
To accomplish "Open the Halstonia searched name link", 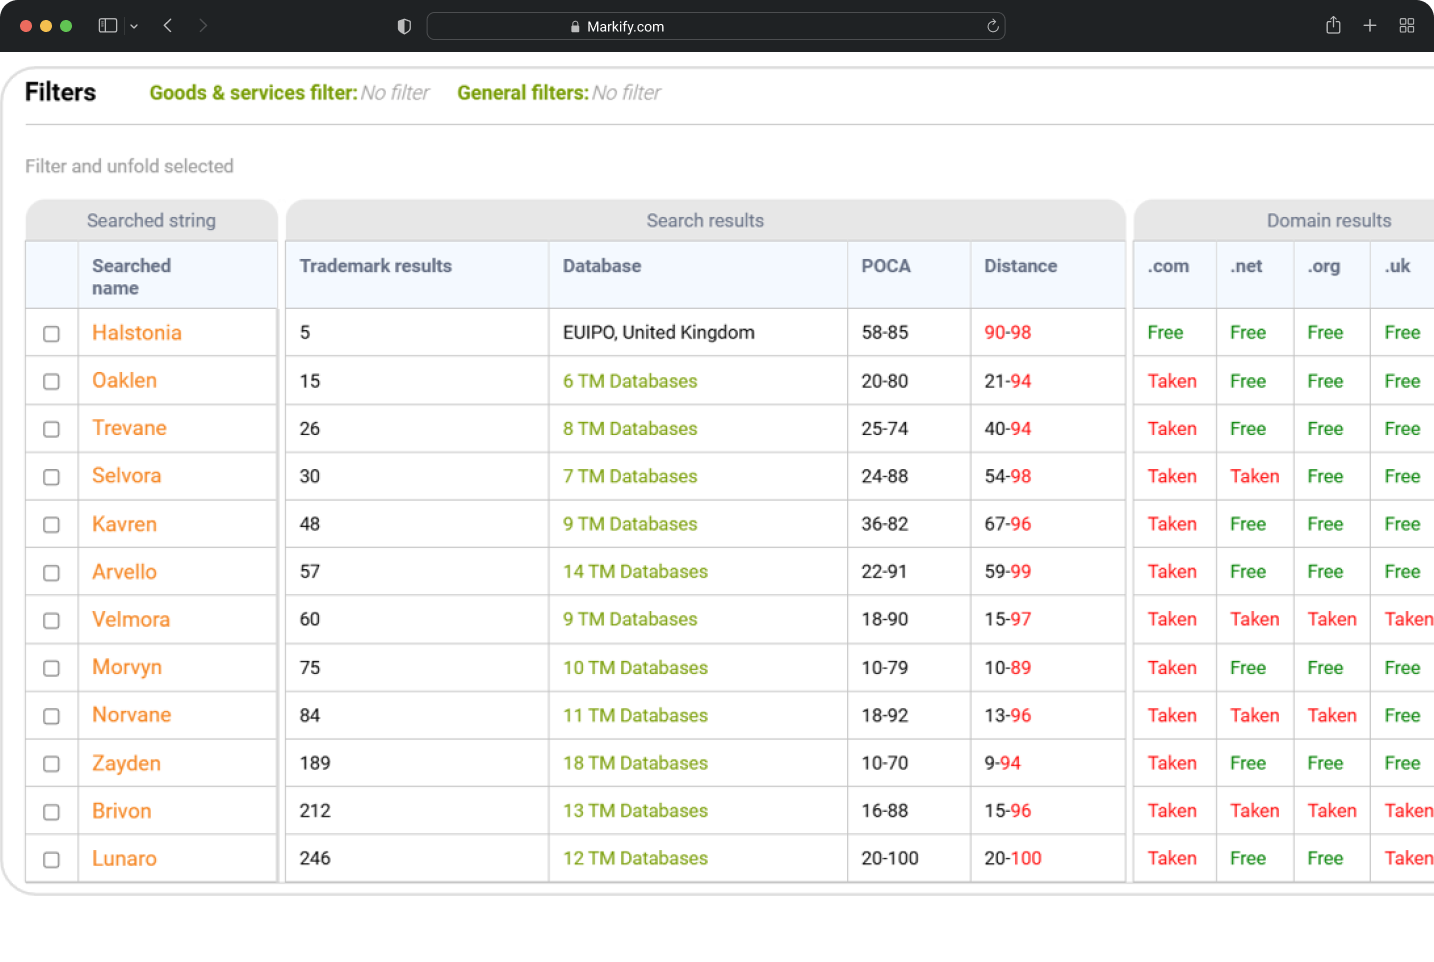I will (x=137, y=333).
